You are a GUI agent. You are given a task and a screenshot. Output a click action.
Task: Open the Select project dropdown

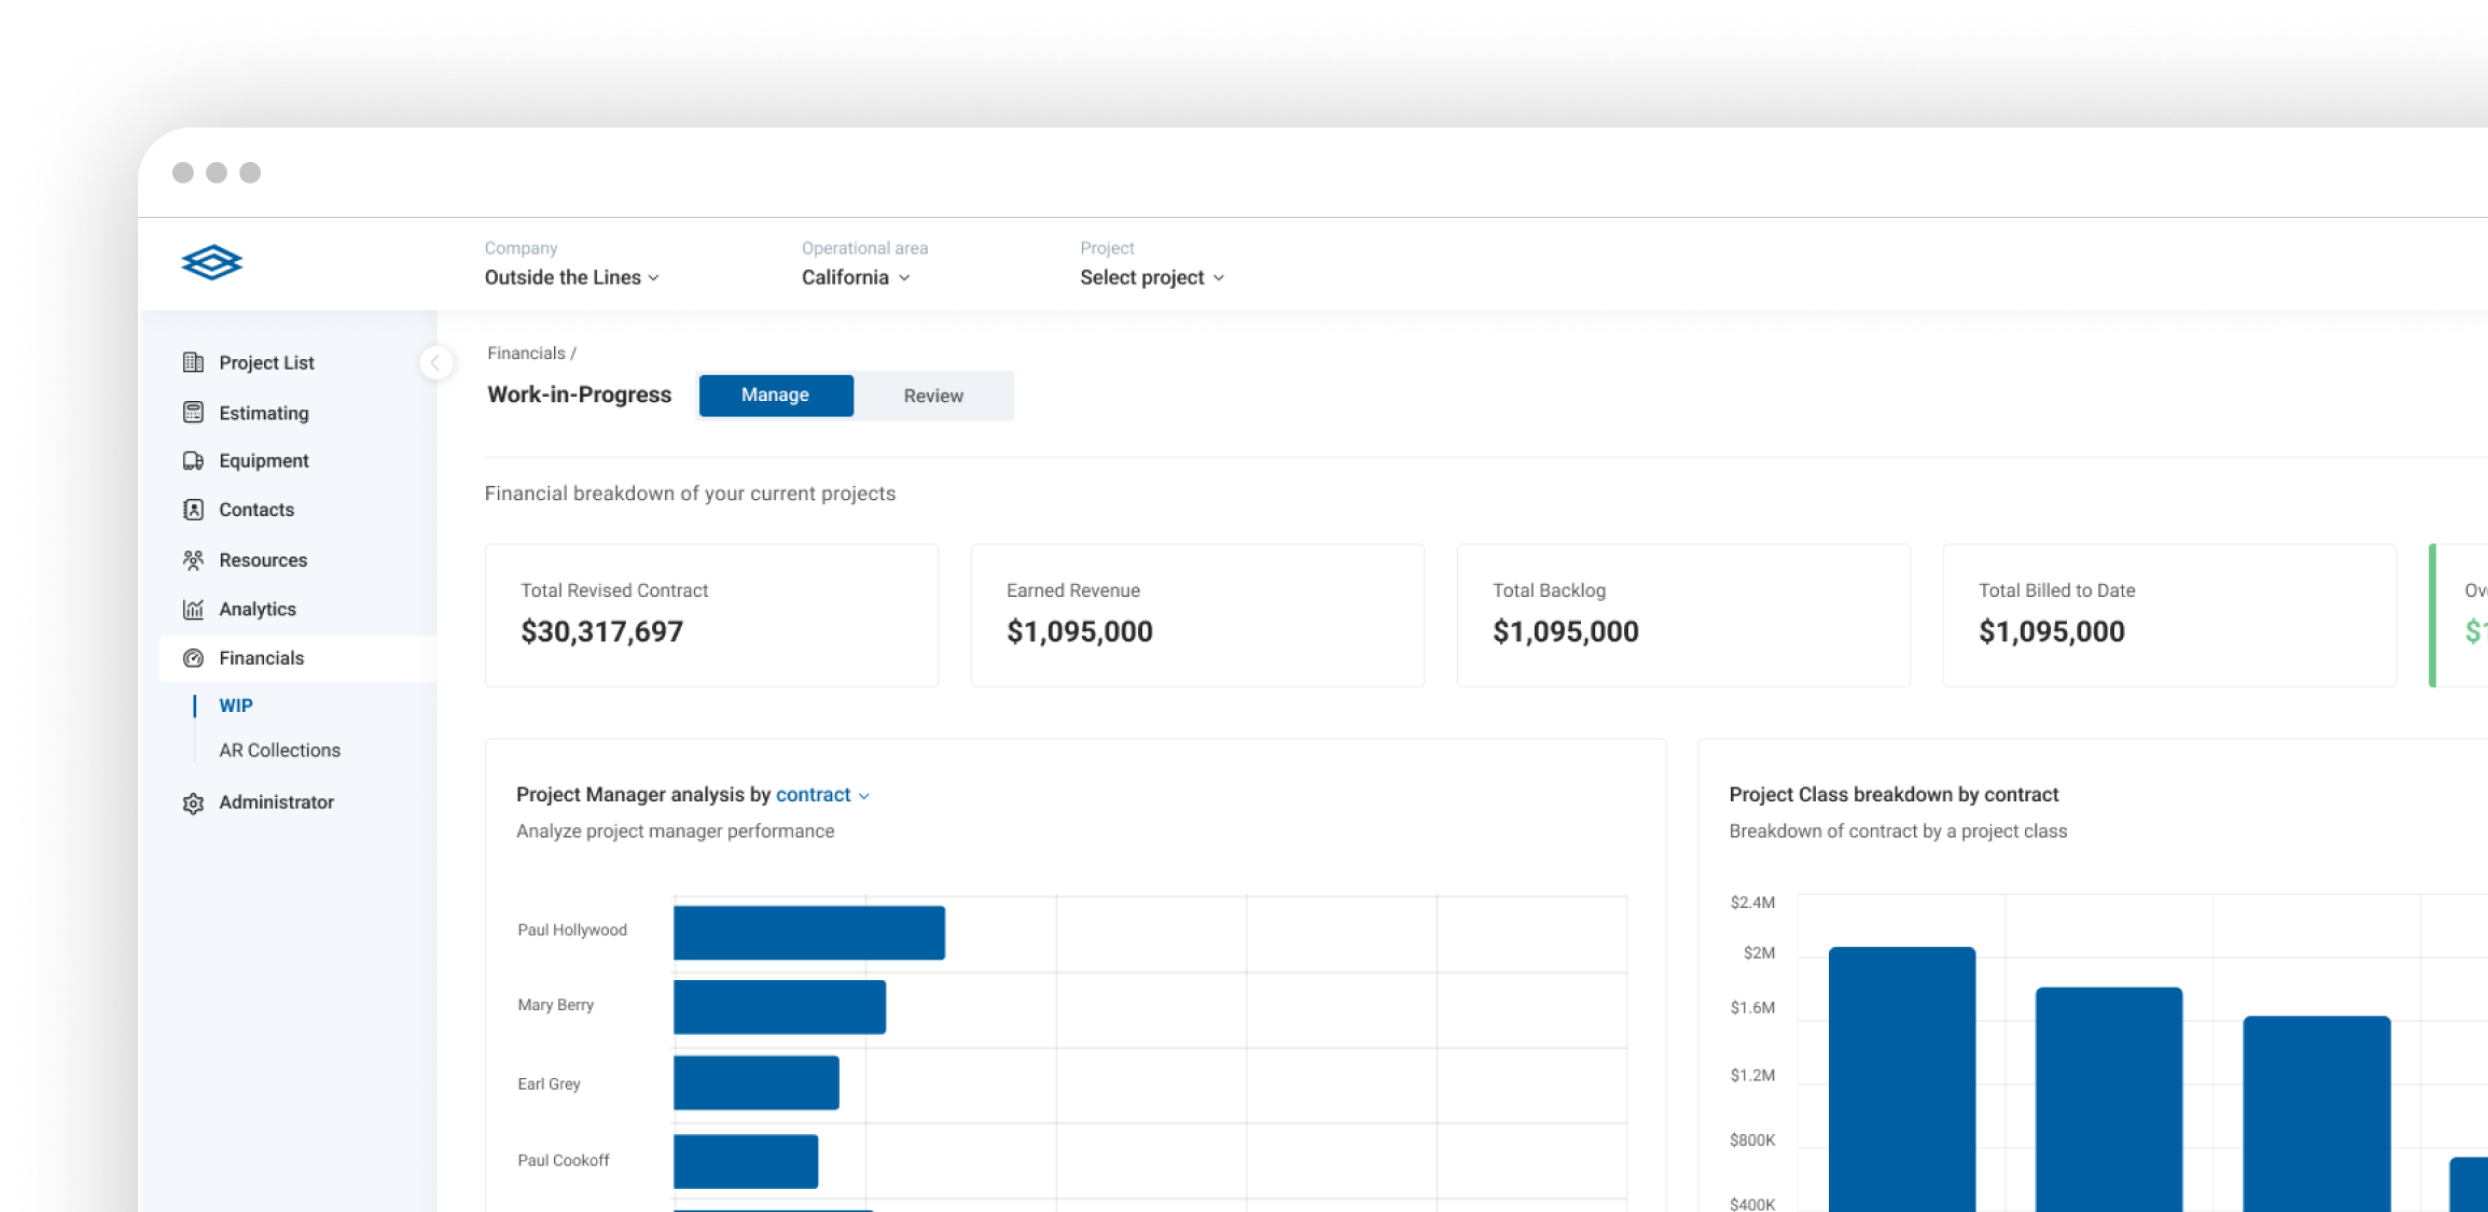click(1152, 278)
